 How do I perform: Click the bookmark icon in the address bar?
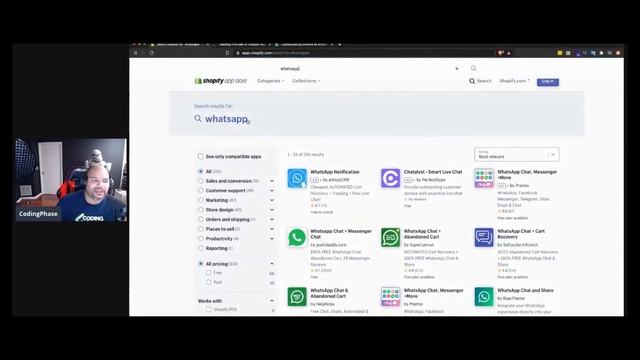pyautogui.click(x=227, y=53)
